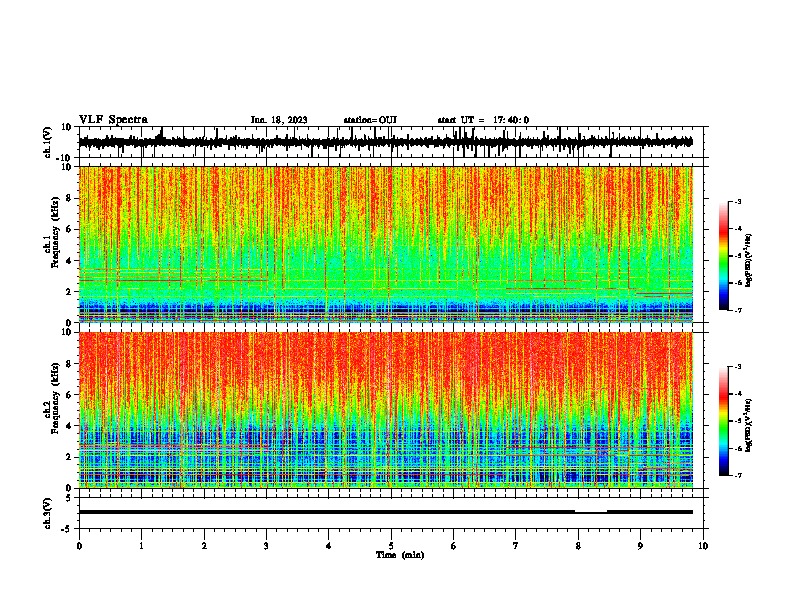
Task: Click the time axis tick label "5"
Action: (391, 546)
